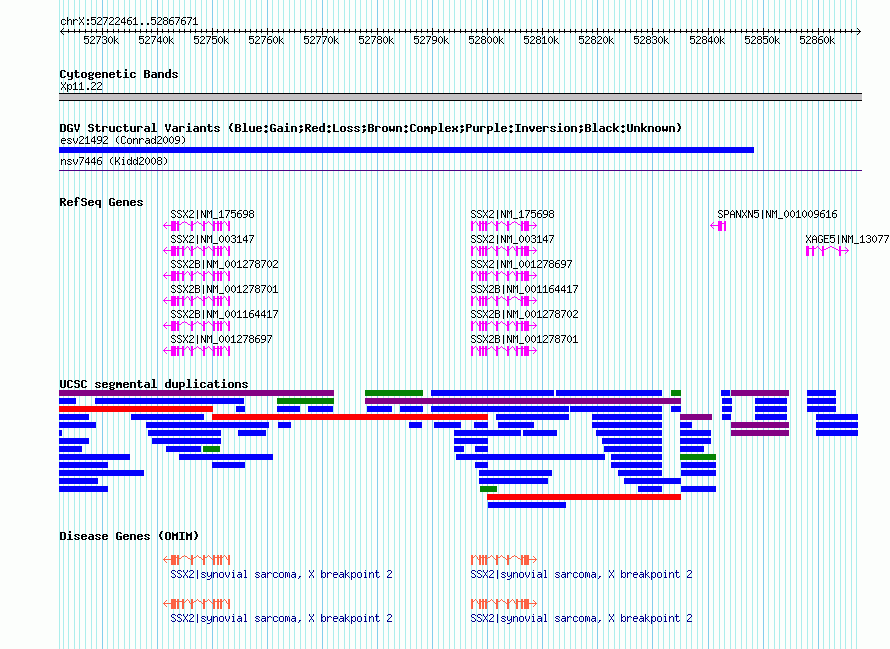This screenshot has height=649, width=890.
Task: Select top-row green duplication bar near 52780k
Action: 394,393
